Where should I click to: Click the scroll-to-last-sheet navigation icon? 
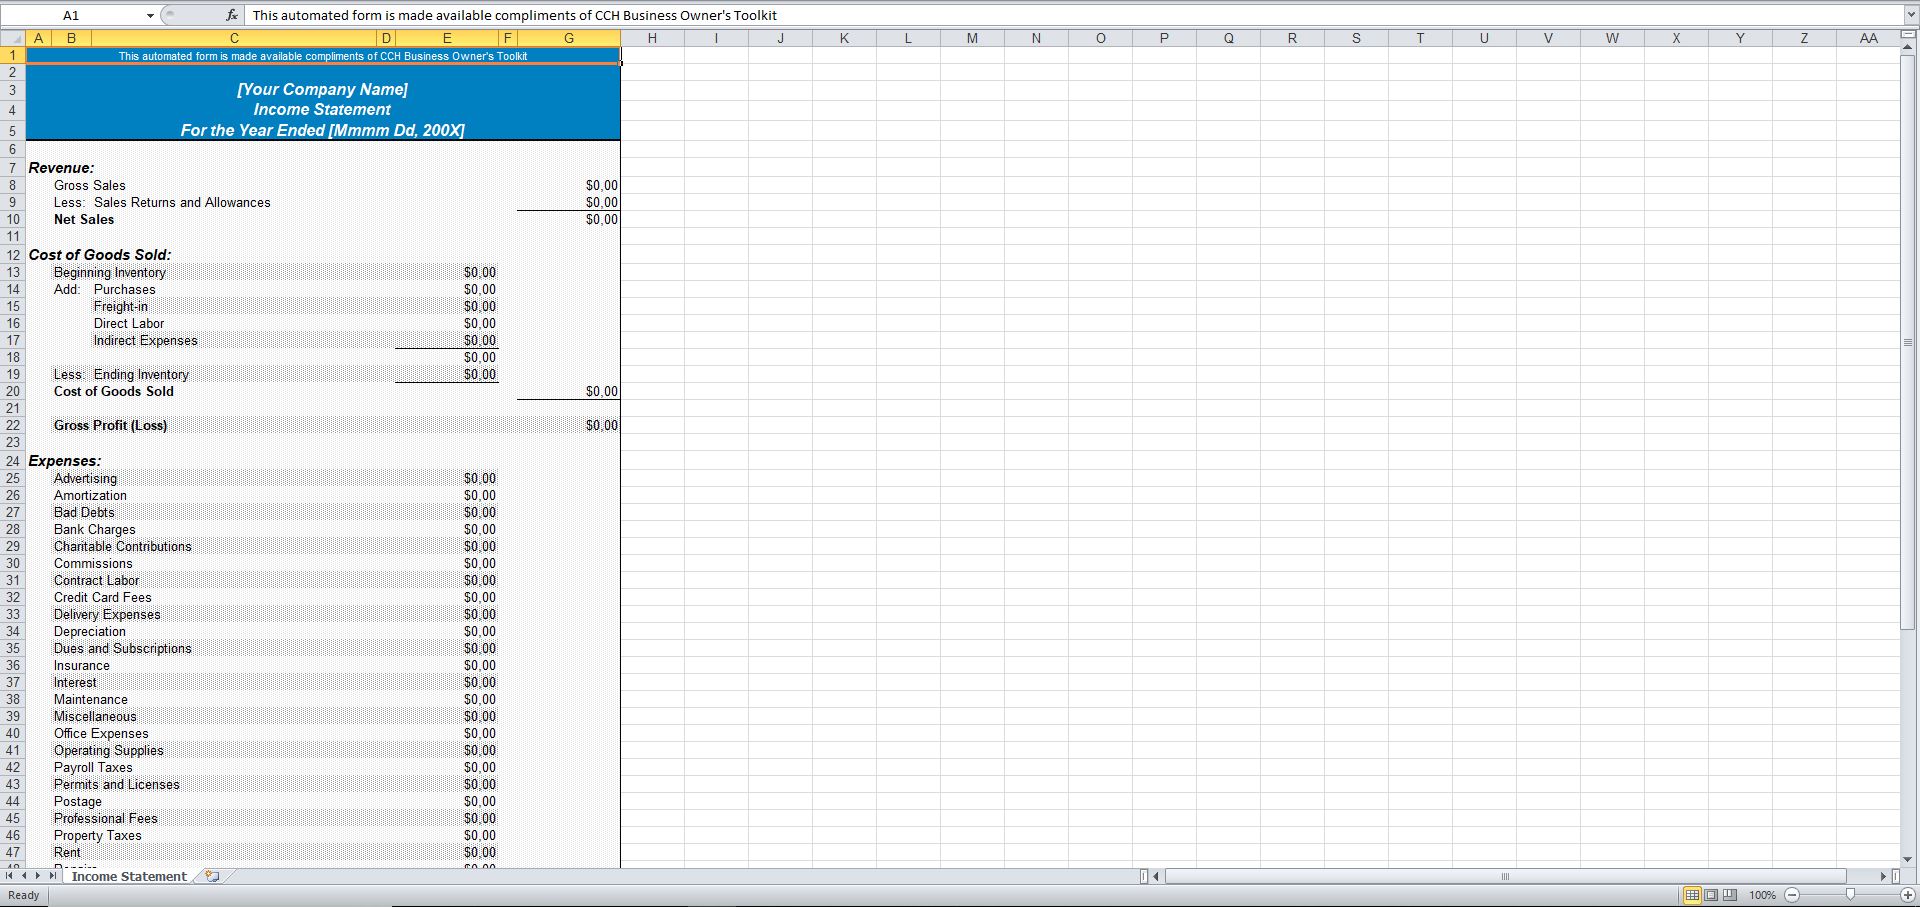[52, 876]
